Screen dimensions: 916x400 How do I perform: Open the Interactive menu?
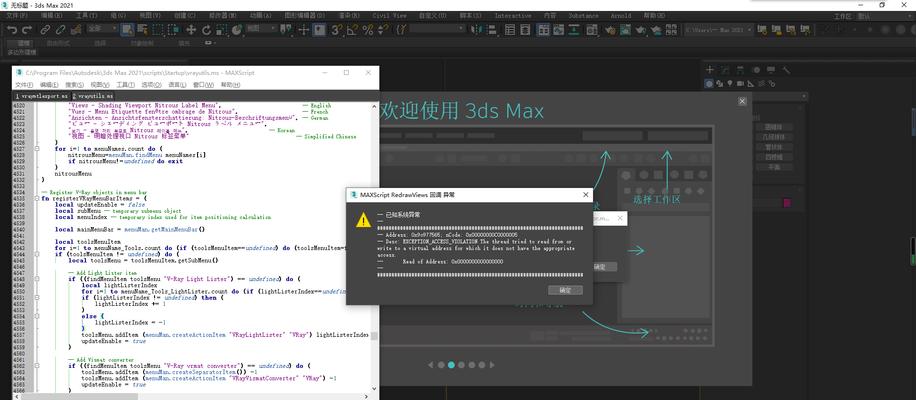pos(513,16)
